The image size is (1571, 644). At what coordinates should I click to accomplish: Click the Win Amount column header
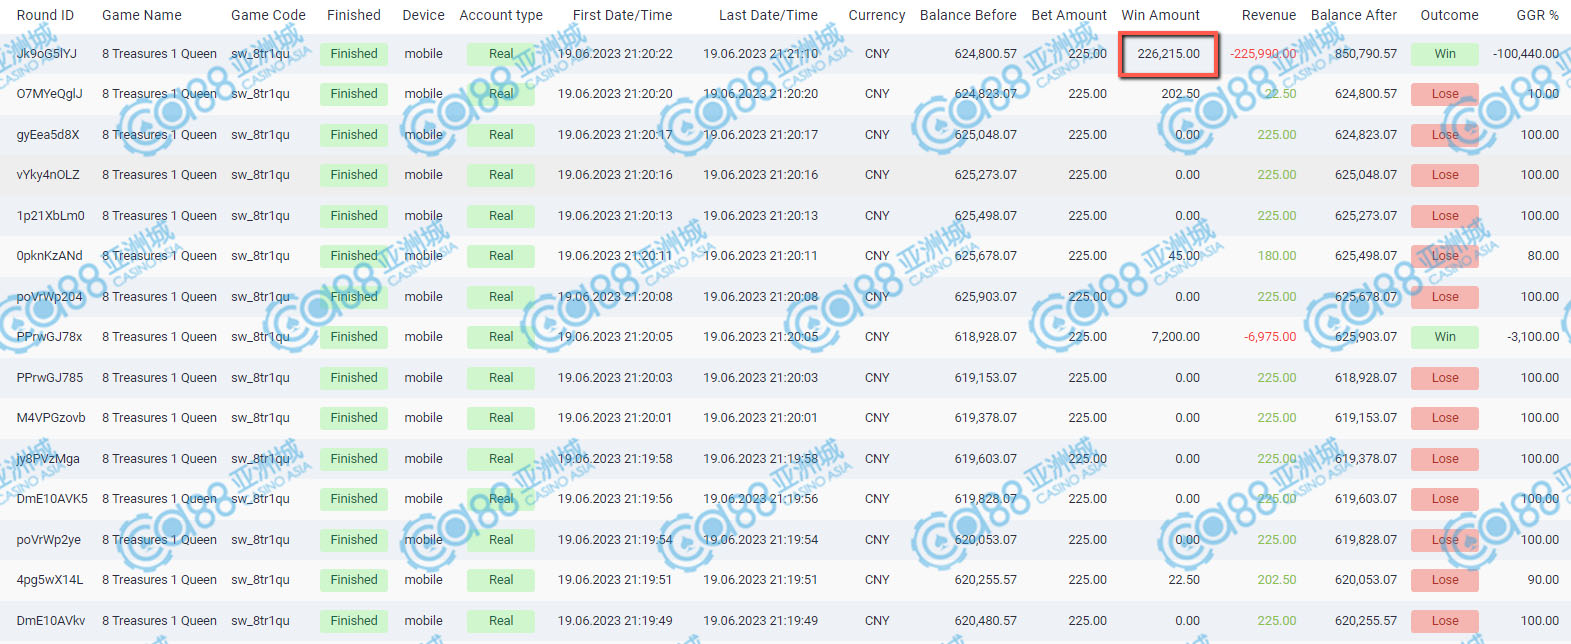pyautogui.click(x=1160, y=15)
